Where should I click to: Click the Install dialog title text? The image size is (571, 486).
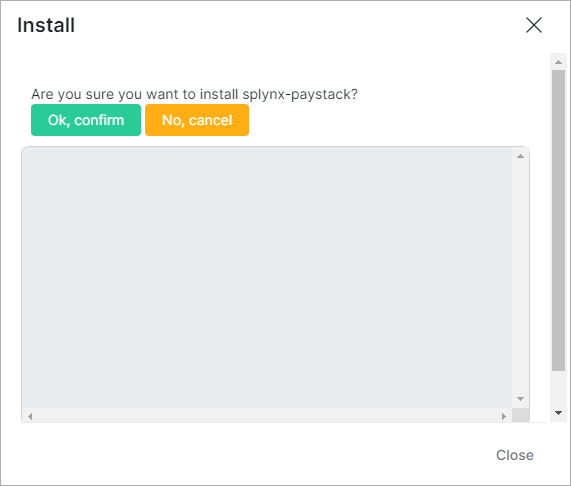coord(46,25)
